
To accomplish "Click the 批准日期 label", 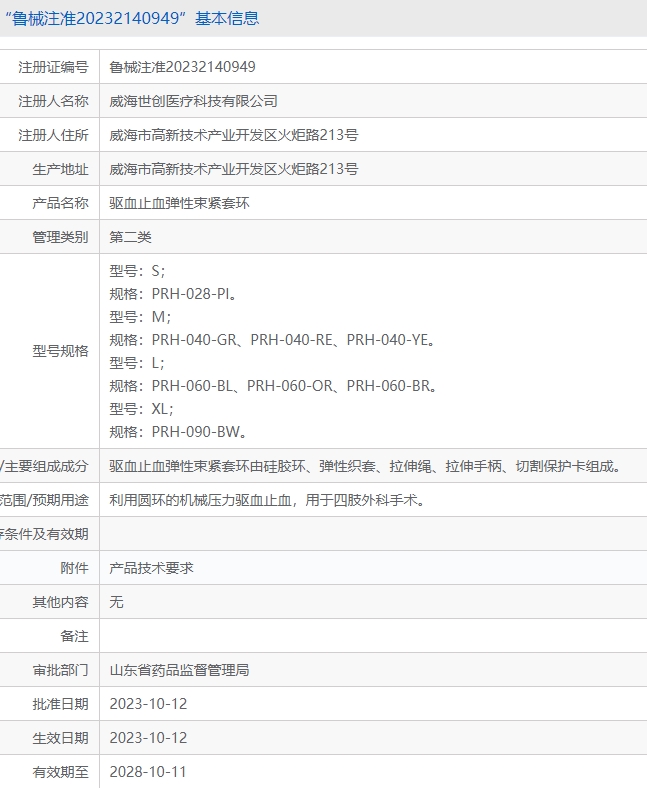I will (x=60, y=704).
